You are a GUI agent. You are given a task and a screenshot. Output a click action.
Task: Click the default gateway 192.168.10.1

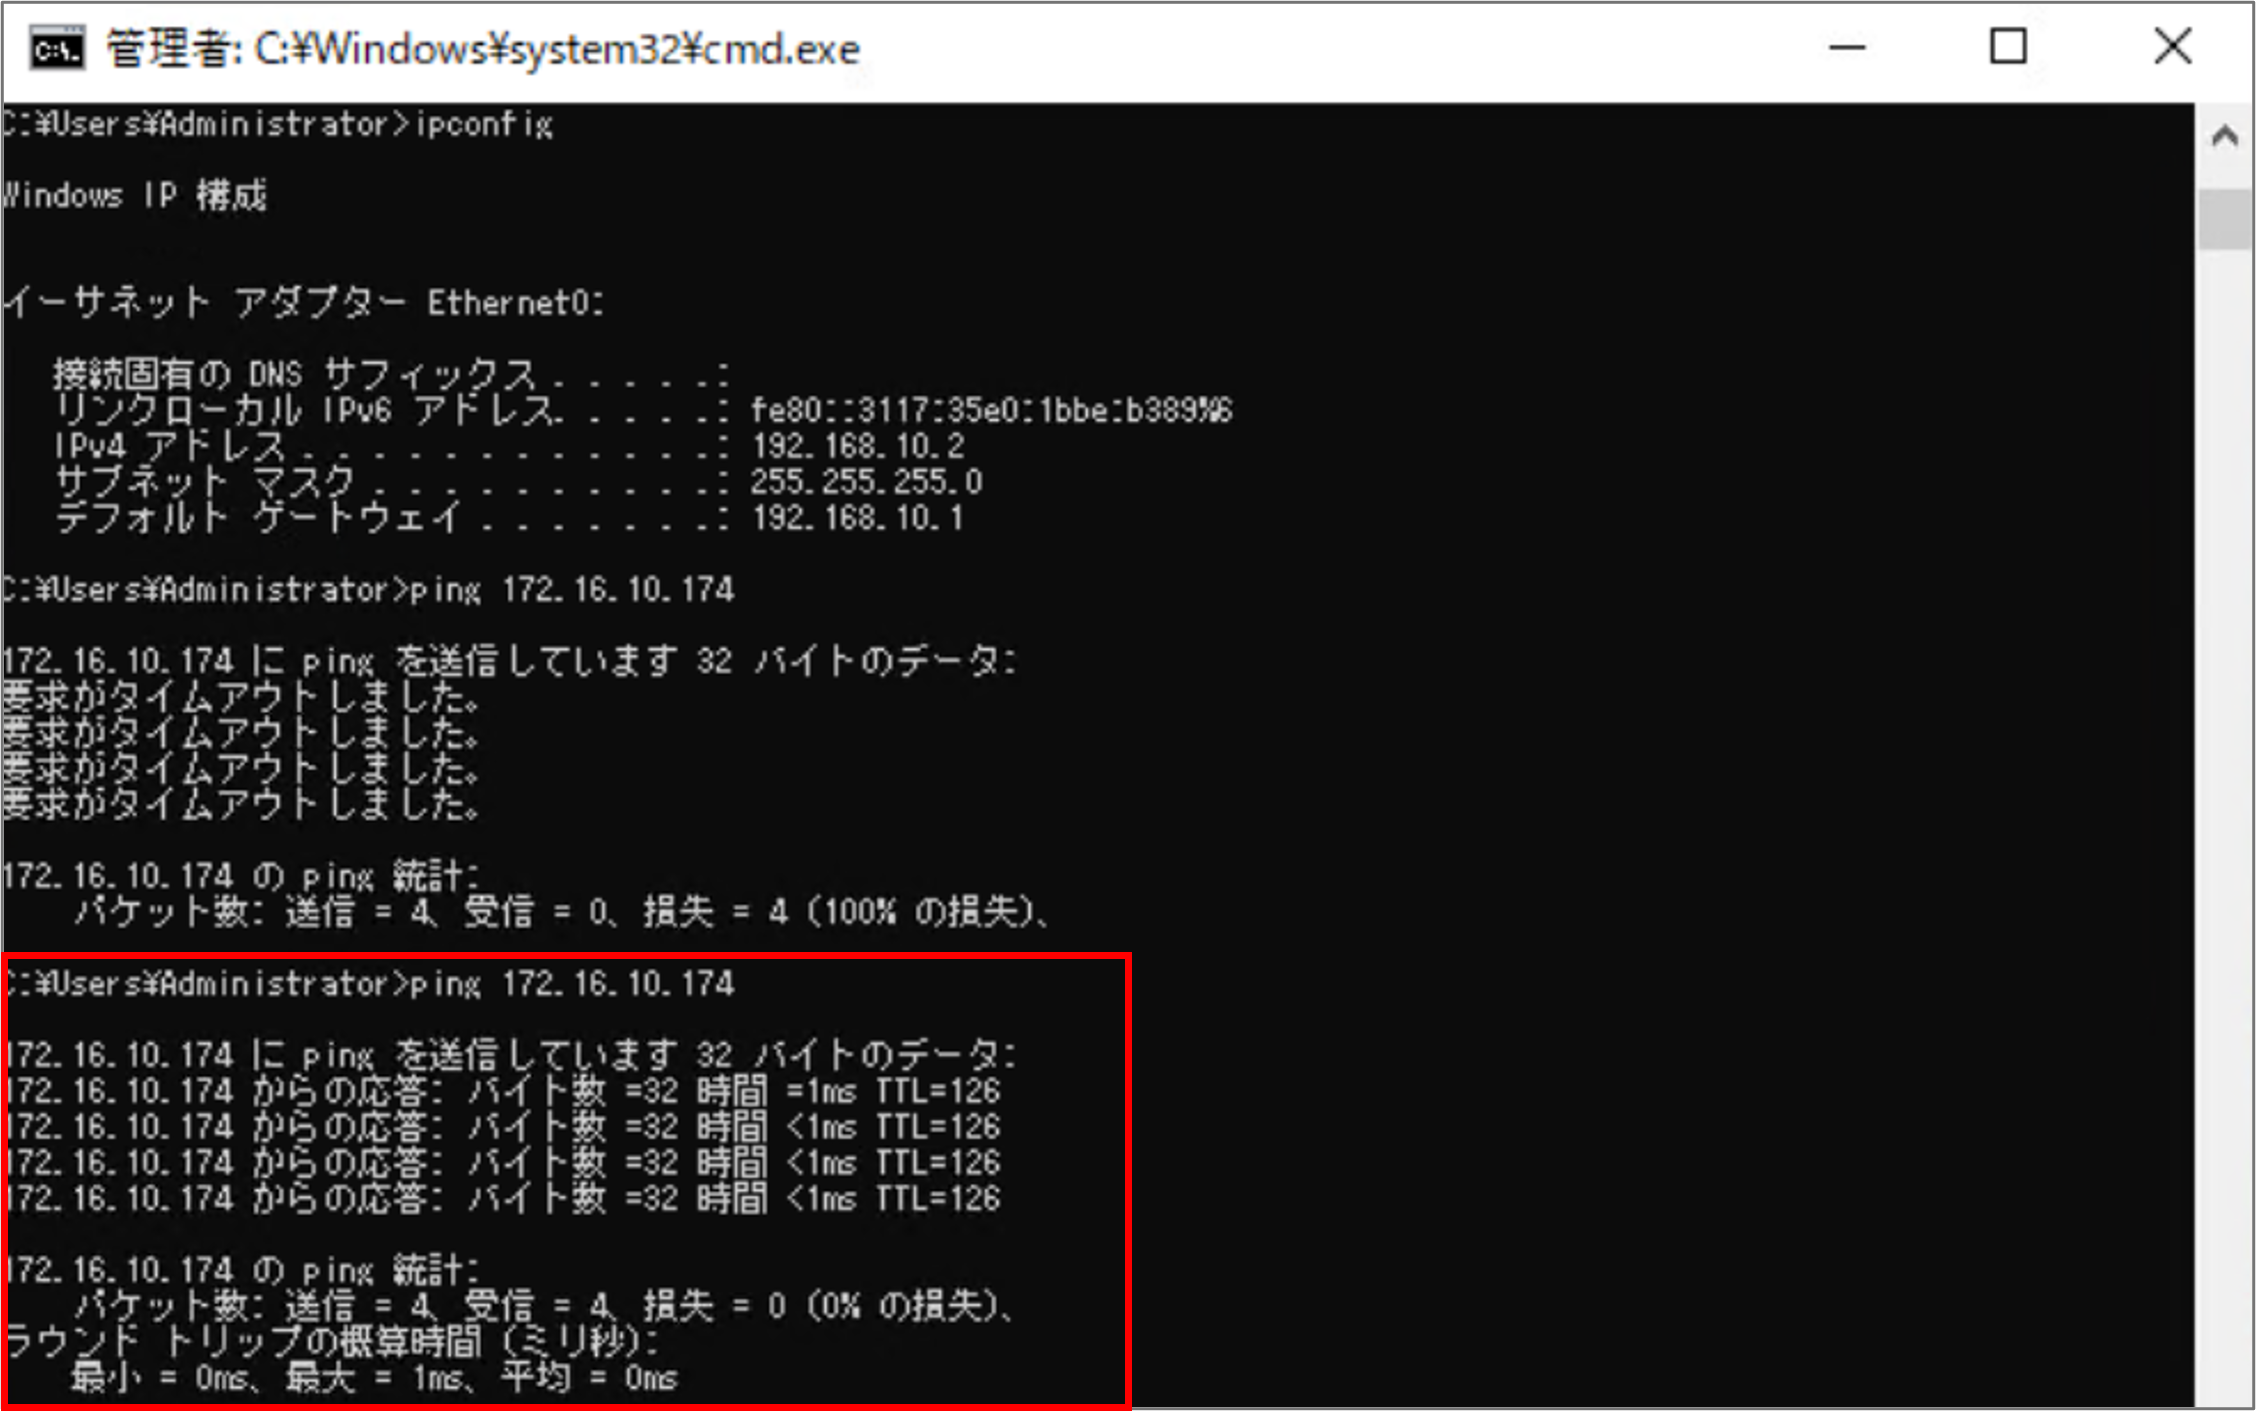(857, 518)
